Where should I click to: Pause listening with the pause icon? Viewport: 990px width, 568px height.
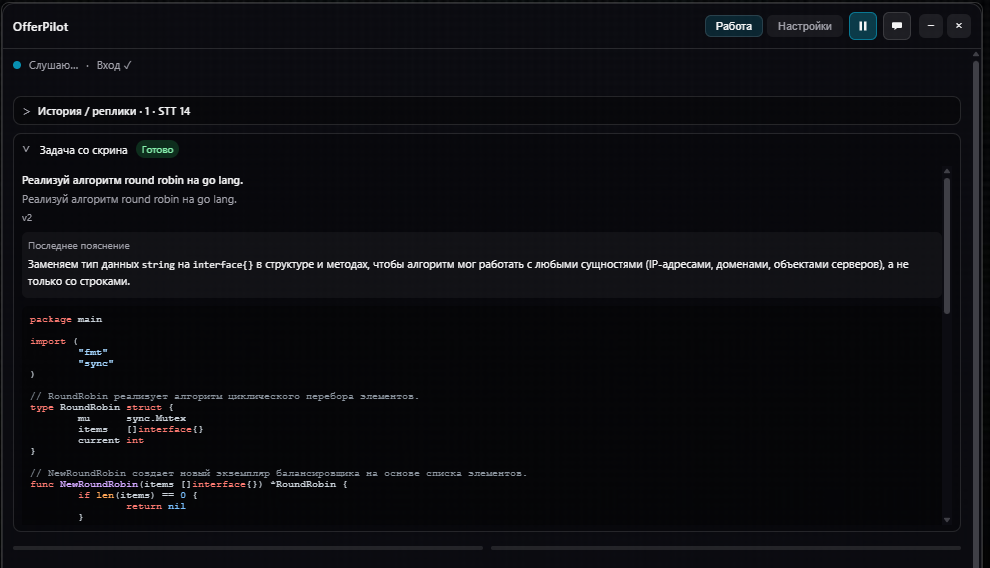click(862, 26)
